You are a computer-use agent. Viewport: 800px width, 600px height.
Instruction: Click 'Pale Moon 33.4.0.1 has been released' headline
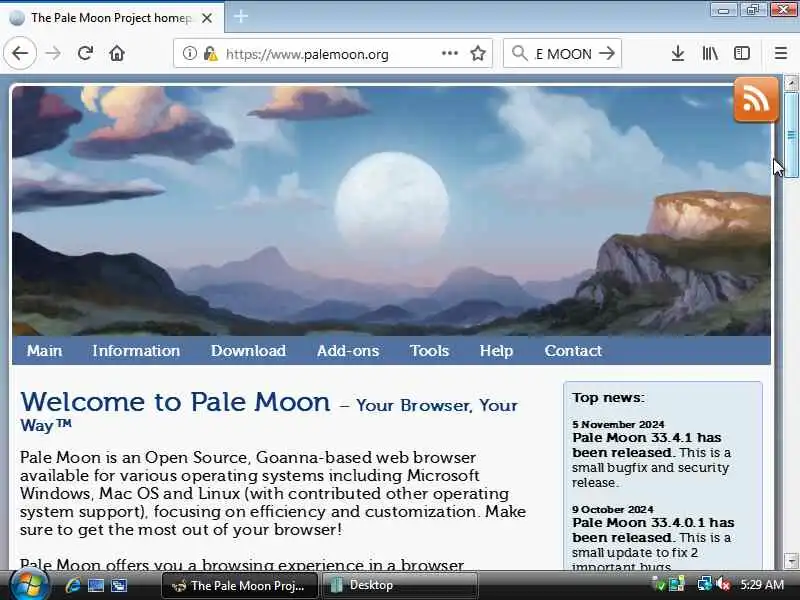pyautogui.click(x=653, y=530)
